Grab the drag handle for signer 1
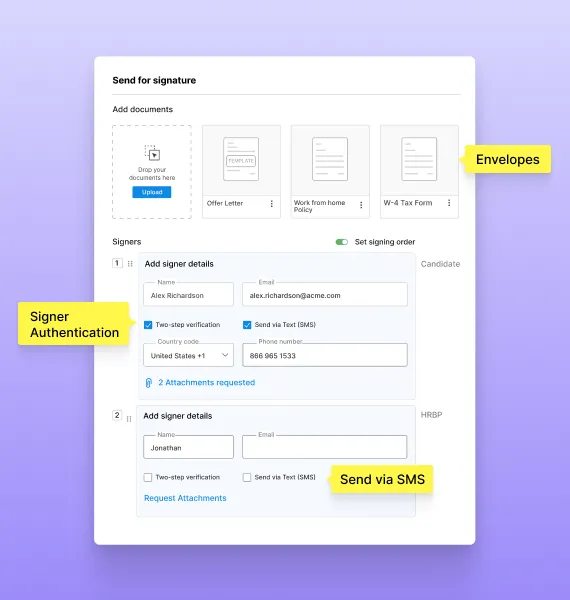This screenshot has width=570, height=600. pos(130,264)
